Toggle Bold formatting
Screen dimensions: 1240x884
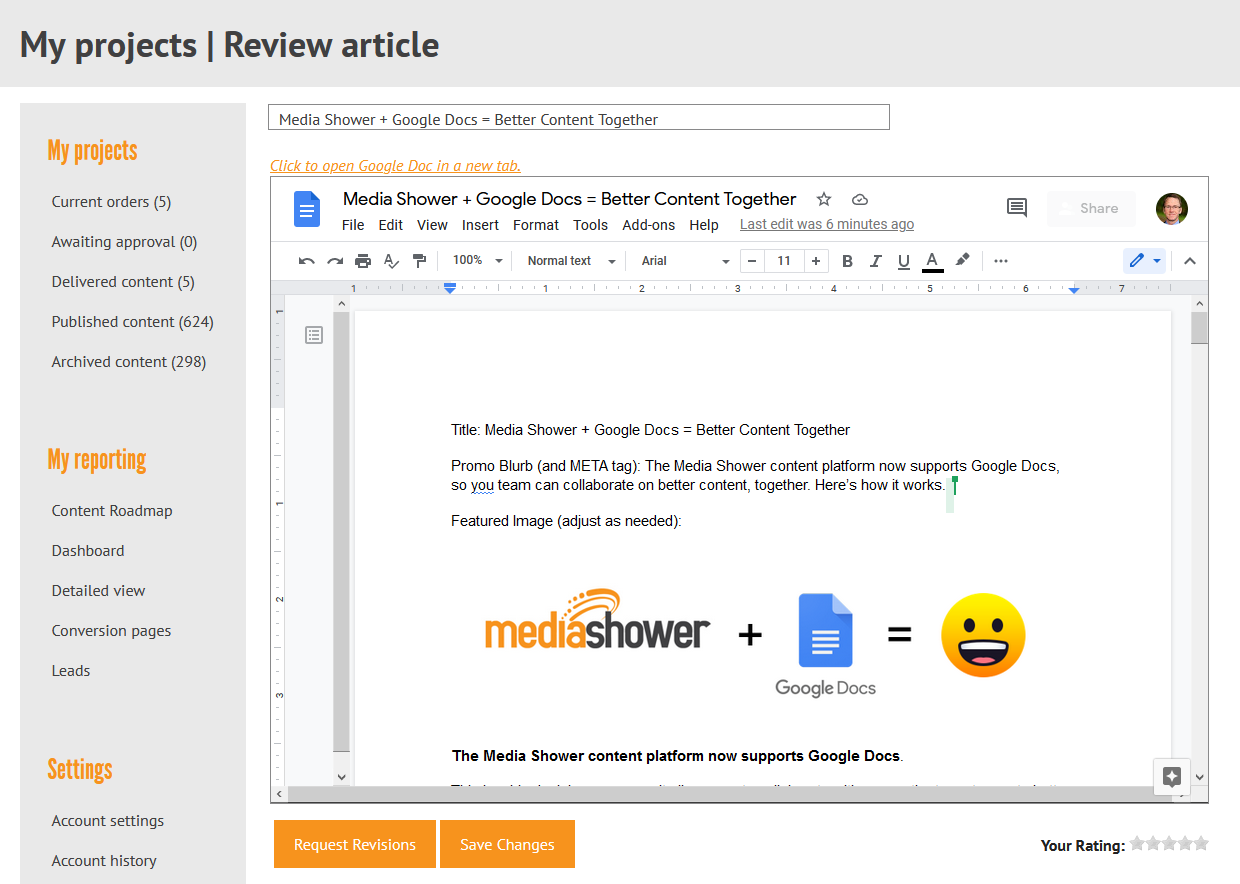coord(847,261)
